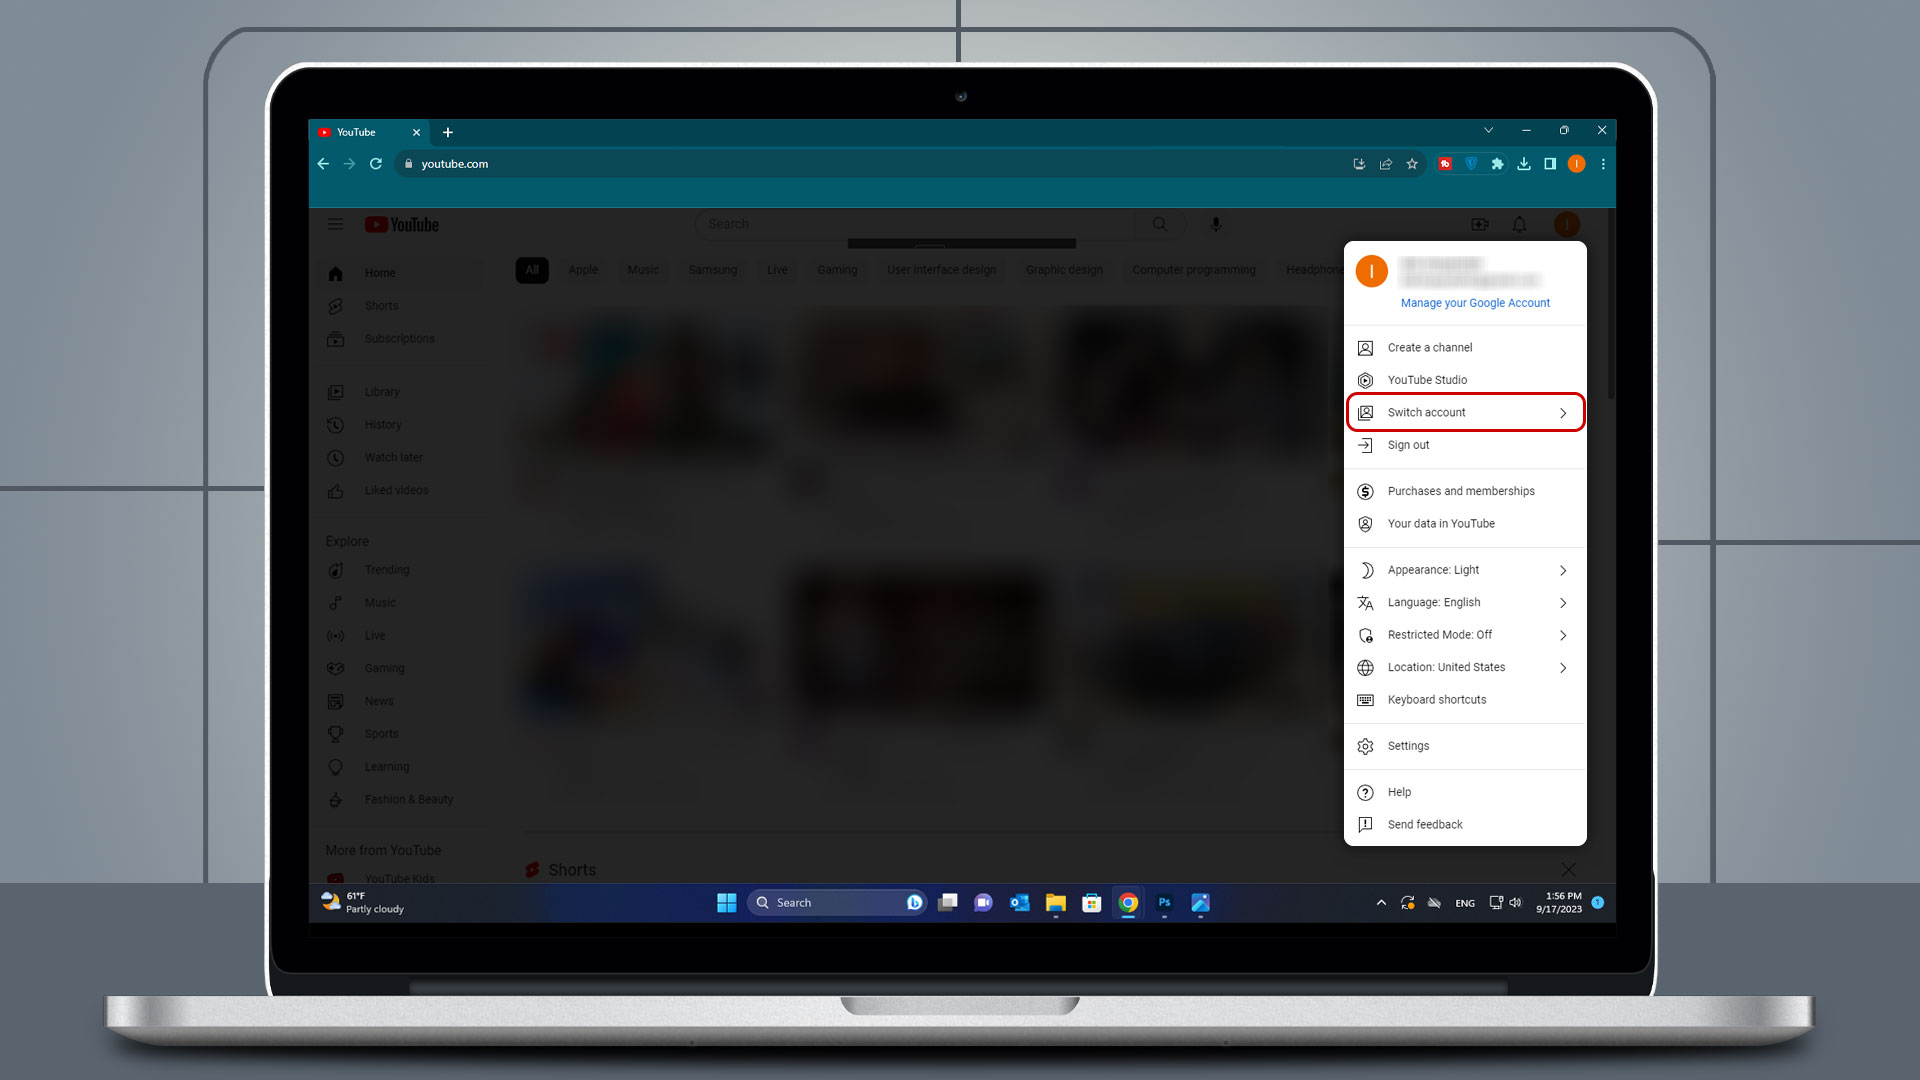
Task: Toggle microphone search input
Action: (1213, 224)
